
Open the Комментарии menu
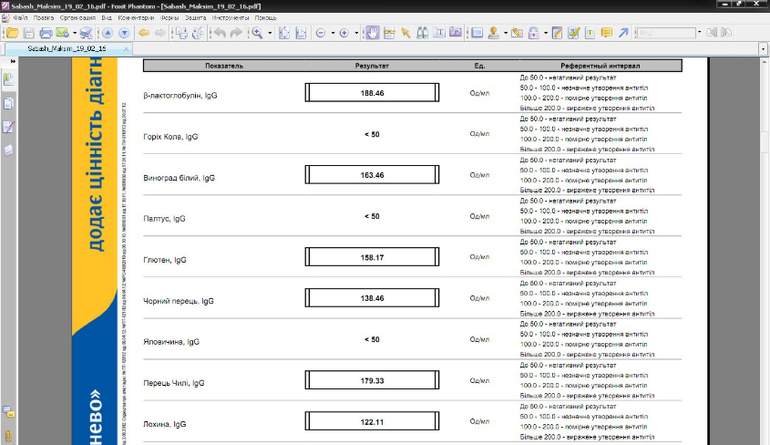[135, 18]
